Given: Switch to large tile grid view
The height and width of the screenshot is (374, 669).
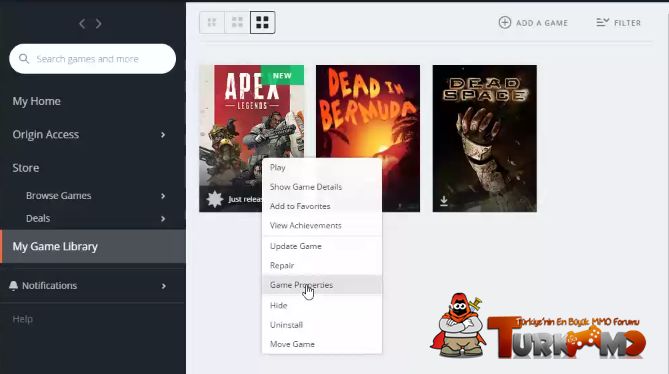Looking at the screenshot, I should pyautogui.click(x=262, y=22).
